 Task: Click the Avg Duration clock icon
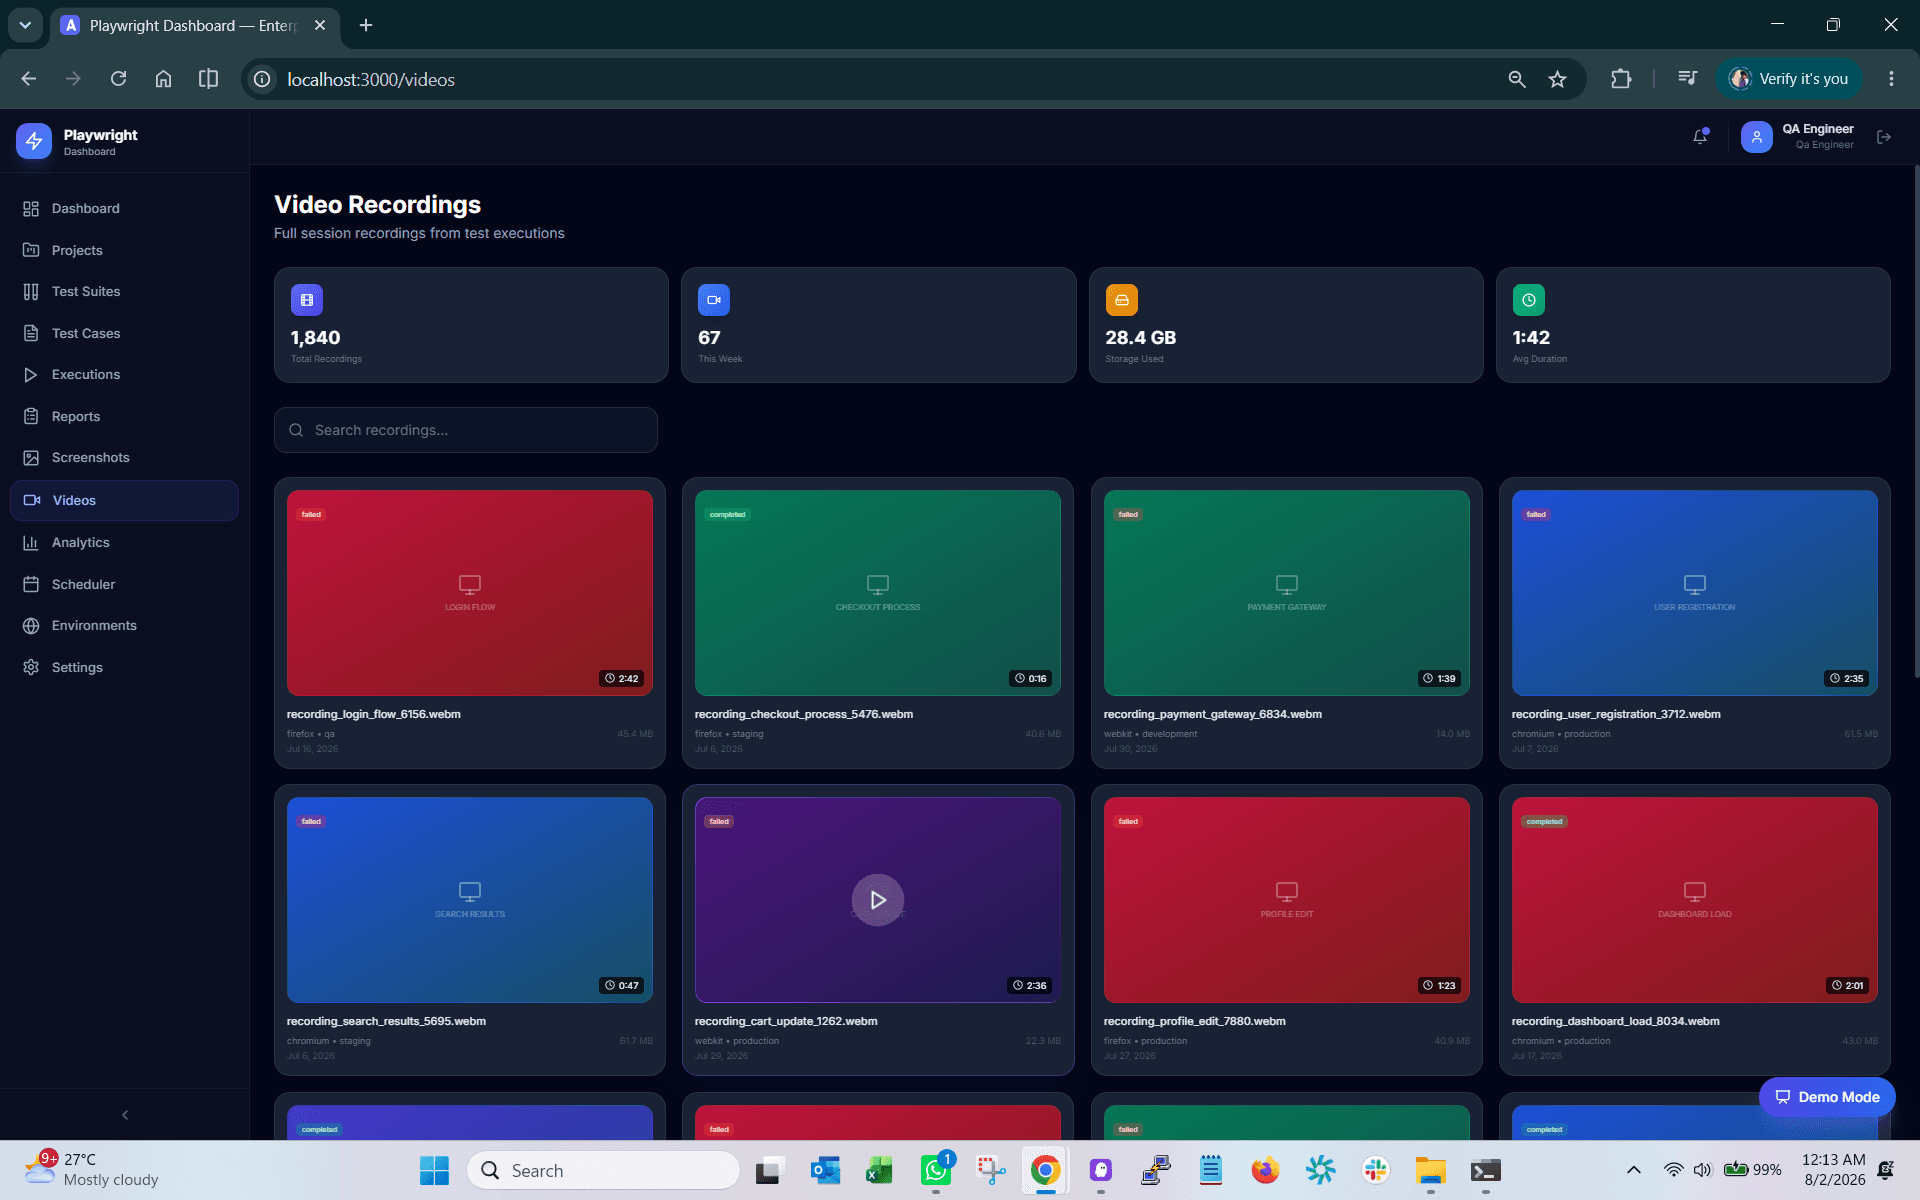pos(1528,300)
